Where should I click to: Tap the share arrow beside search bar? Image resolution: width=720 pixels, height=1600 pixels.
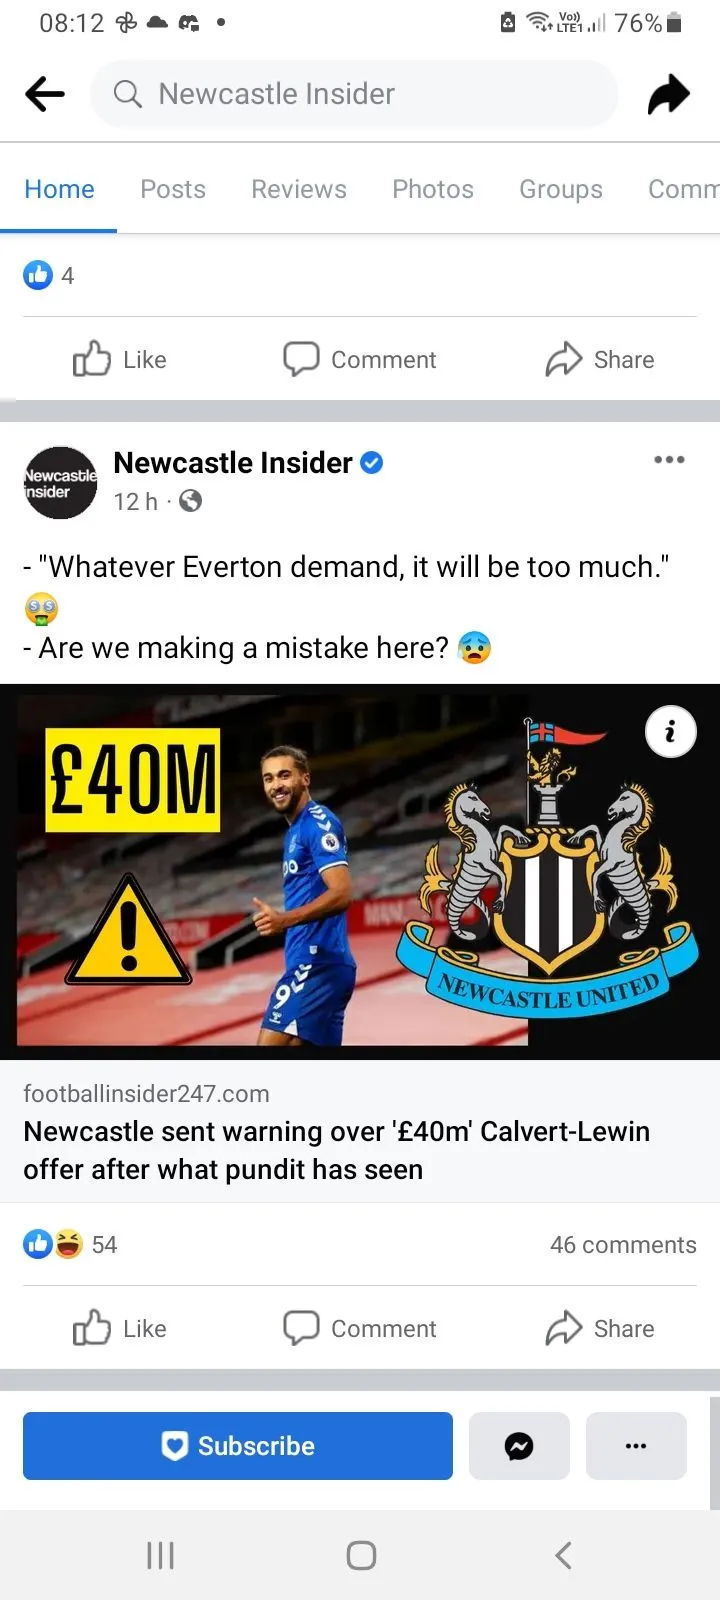coord(669,94)
